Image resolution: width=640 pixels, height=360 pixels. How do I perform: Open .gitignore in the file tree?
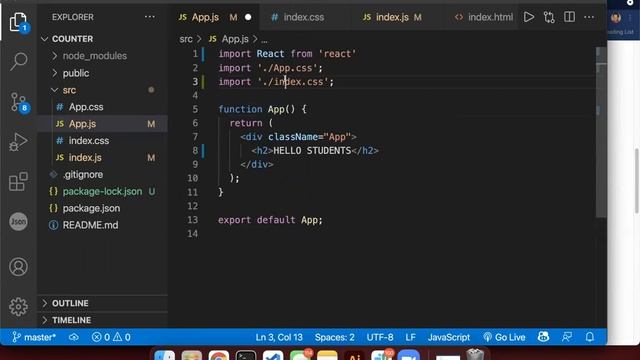pos(102,175)
